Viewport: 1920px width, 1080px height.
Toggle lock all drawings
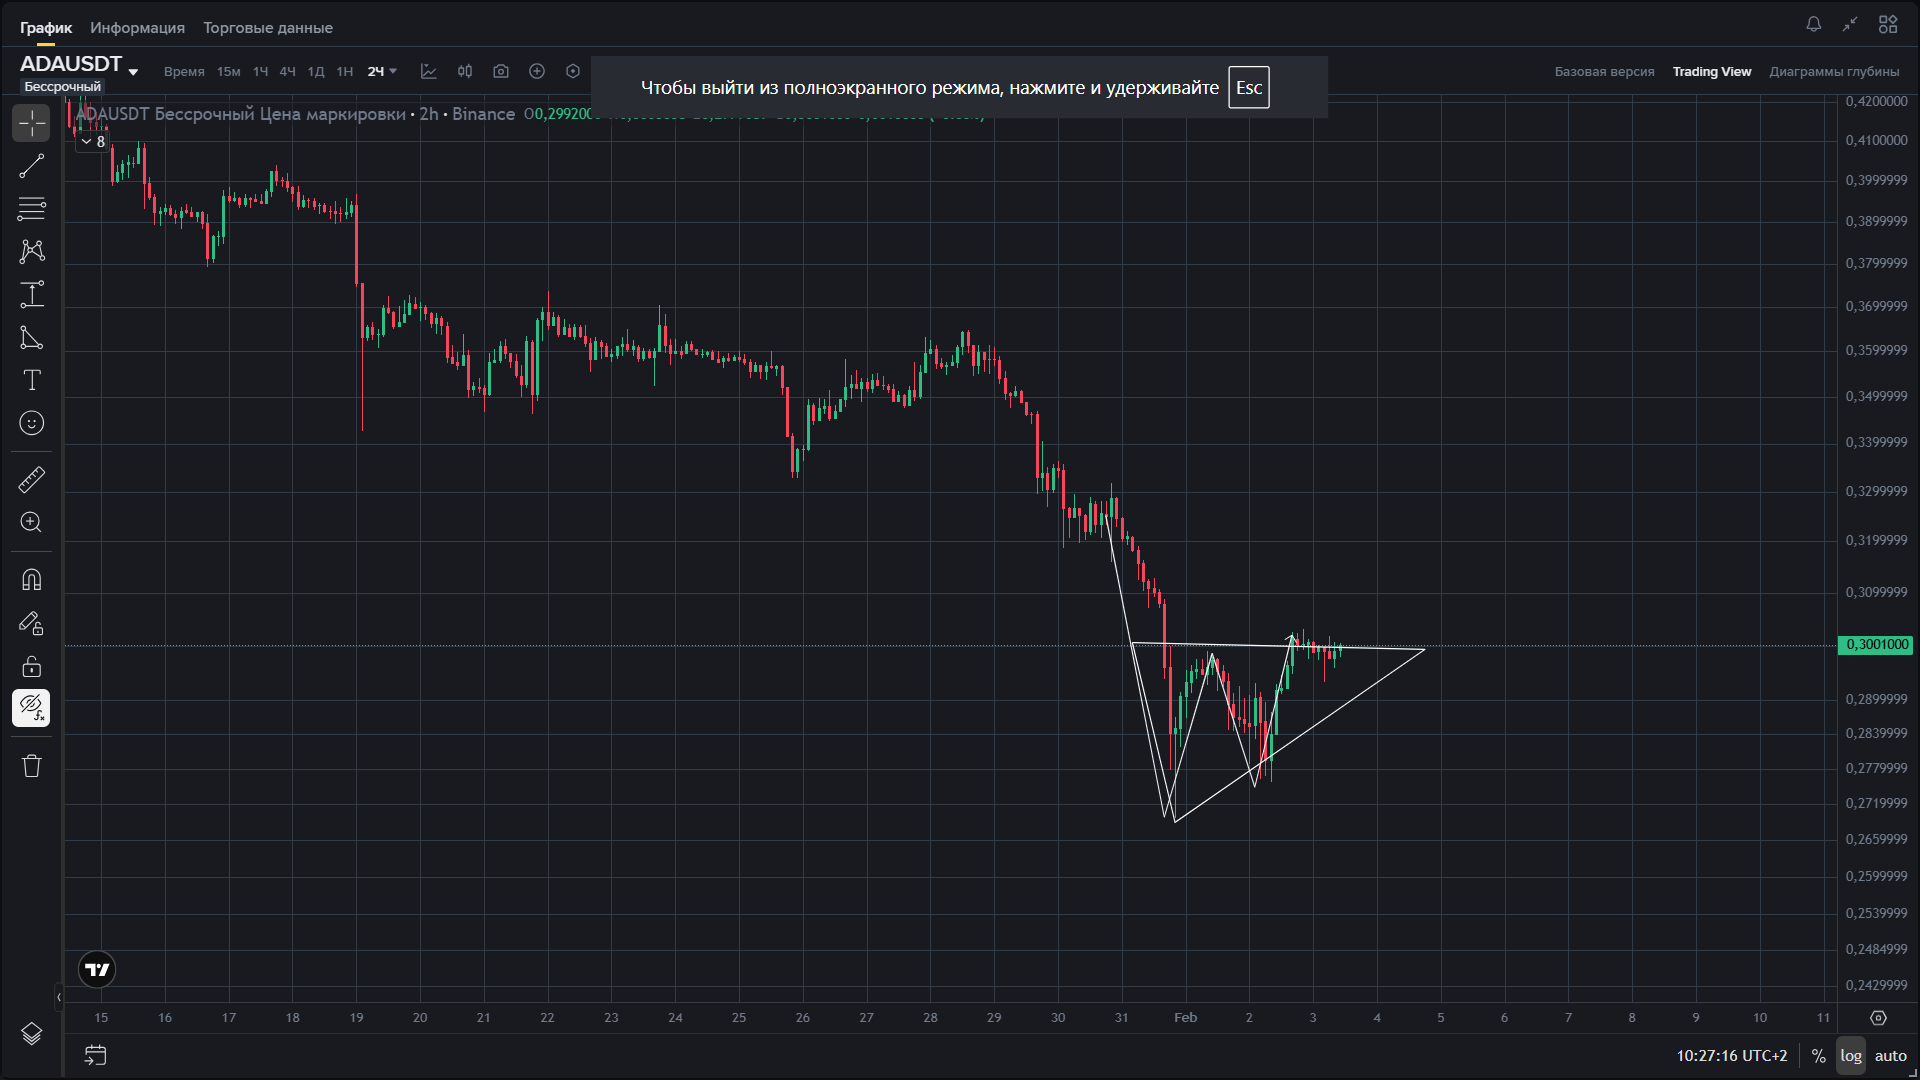[x=31, y=666]
